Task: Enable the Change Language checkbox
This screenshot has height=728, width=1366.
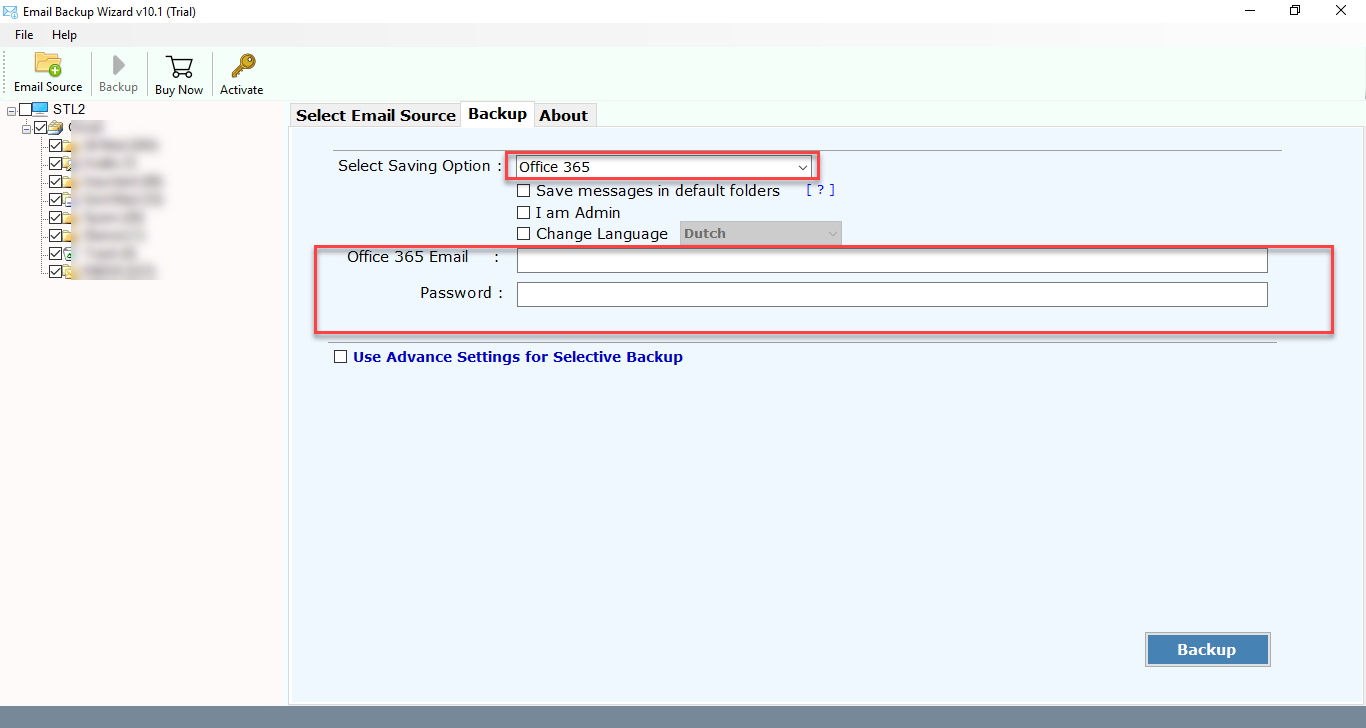Action: click(x=523, y=233)
